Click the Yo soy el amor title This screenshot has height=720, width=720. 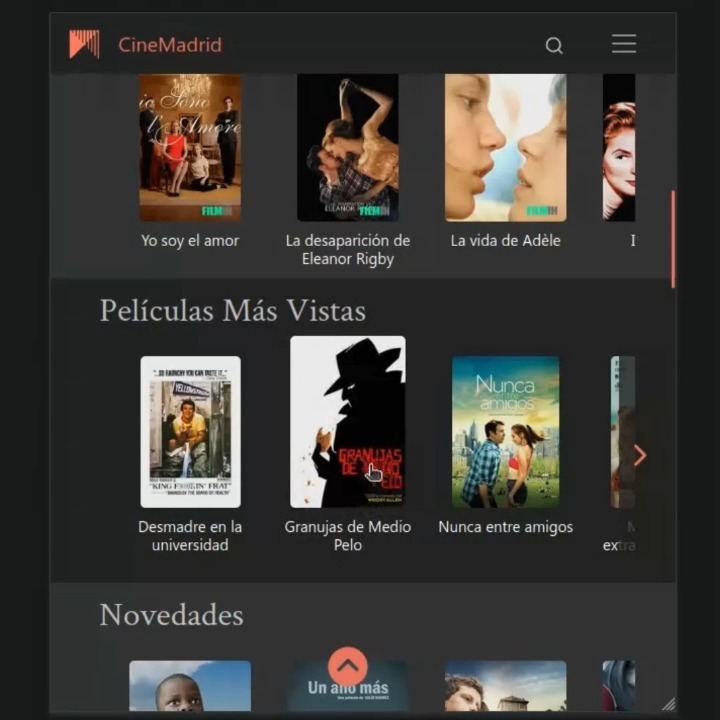190,241
